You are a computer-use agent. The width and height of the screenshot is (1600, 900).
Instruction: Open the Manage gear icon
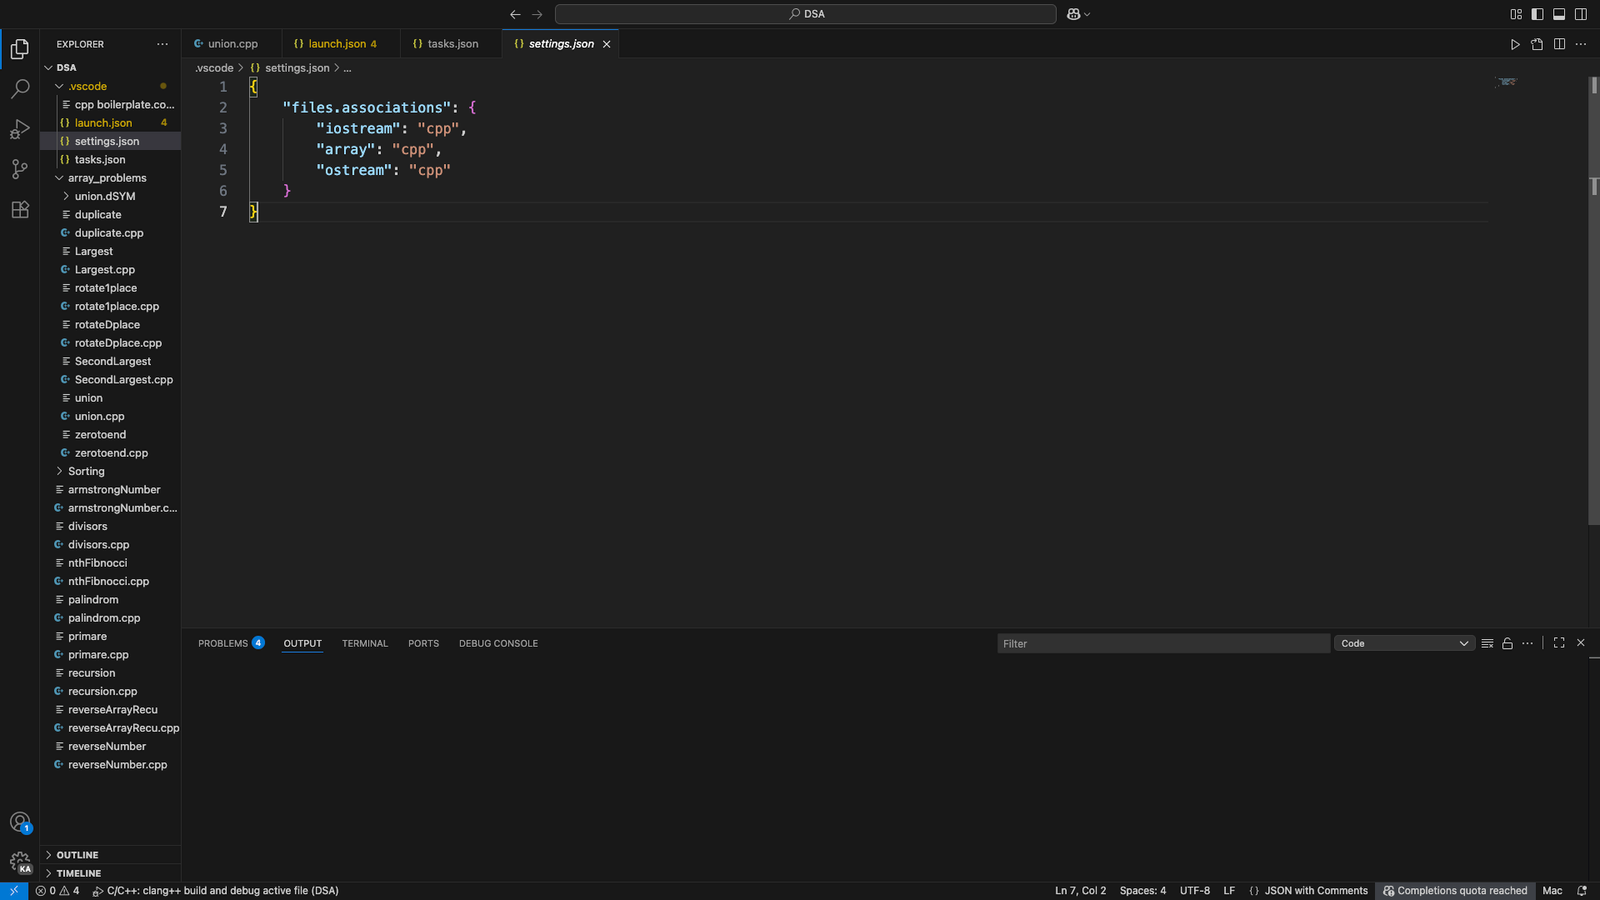coord(20,862)
